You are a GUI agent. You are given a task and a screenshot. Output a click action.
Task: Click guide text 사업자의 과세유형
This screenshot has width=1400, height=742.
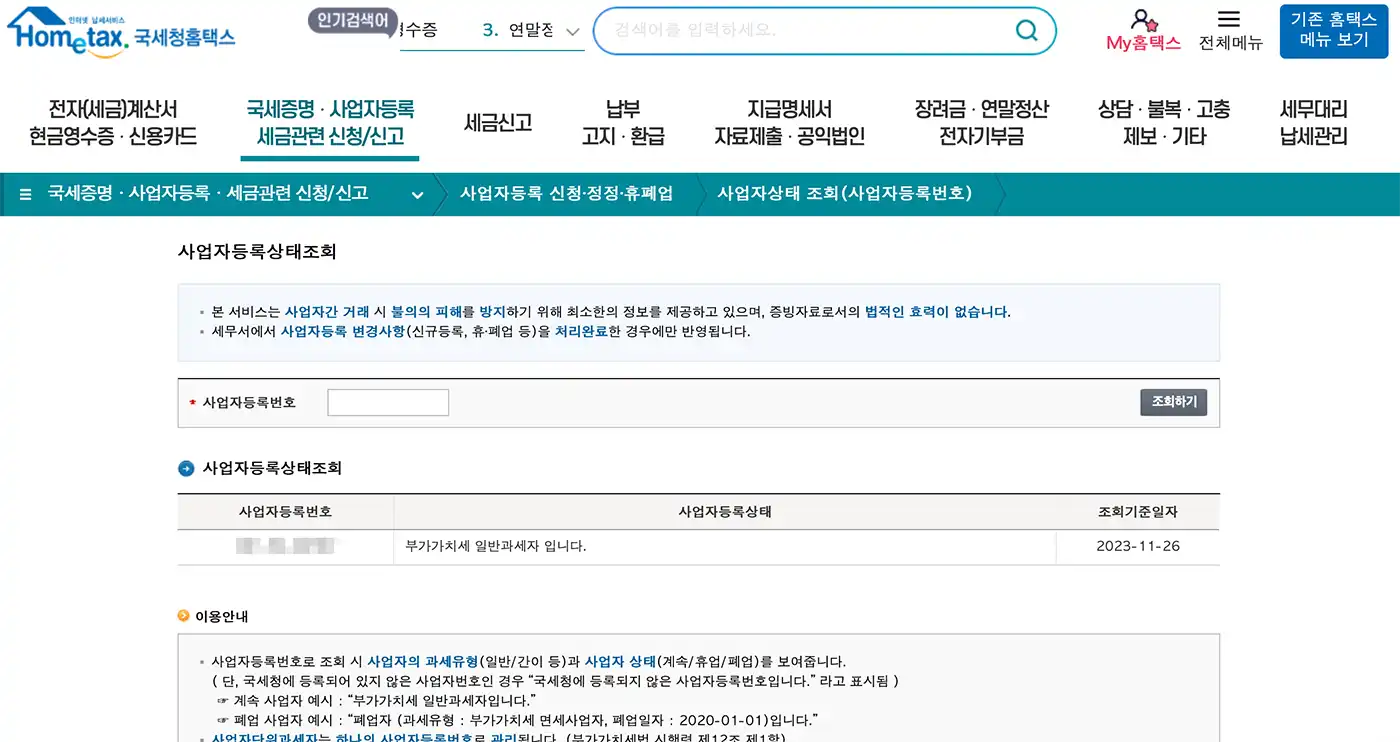click(x=423, y=662)
